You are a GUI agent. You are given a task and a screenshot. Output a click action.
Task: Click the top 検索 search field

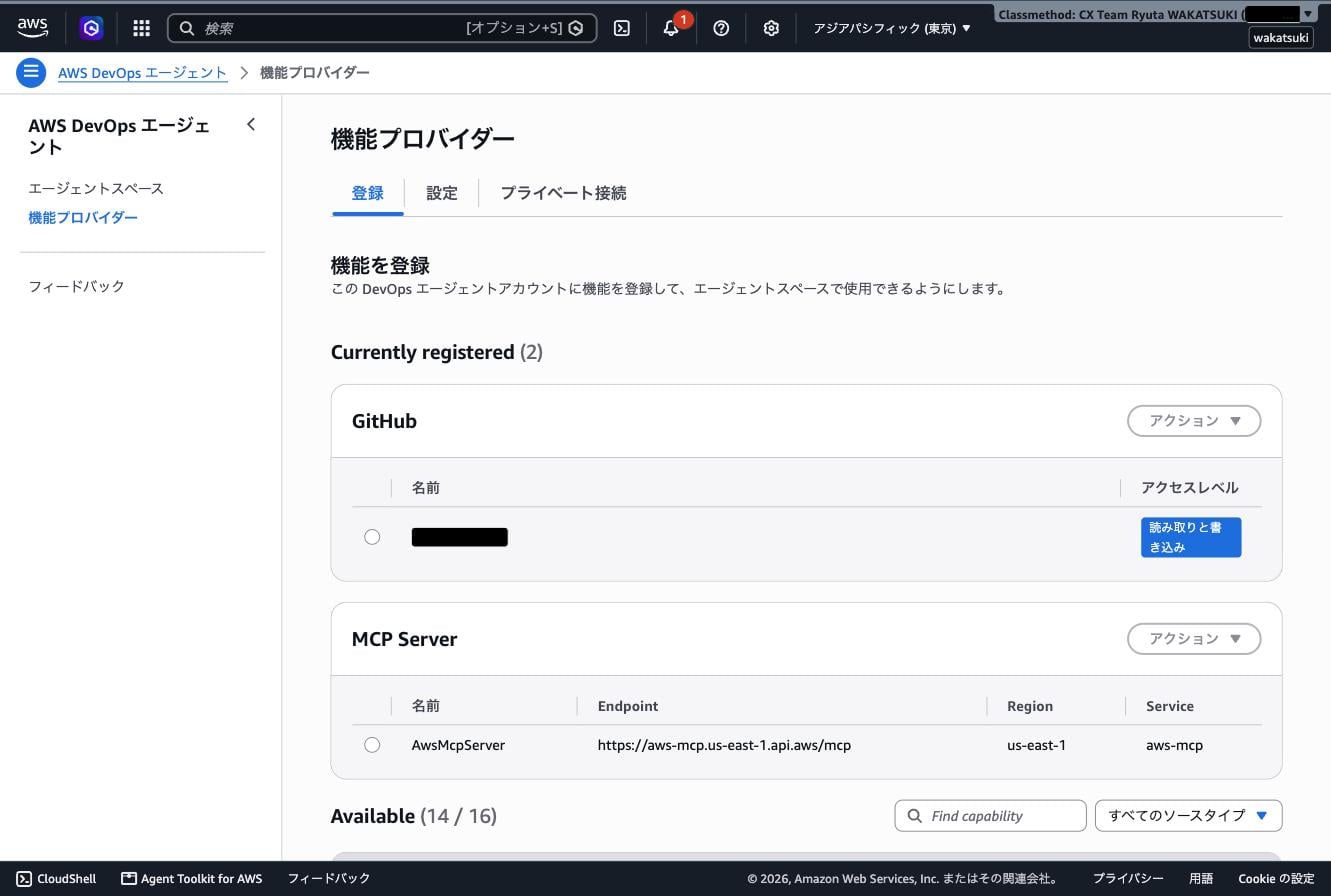382,28
